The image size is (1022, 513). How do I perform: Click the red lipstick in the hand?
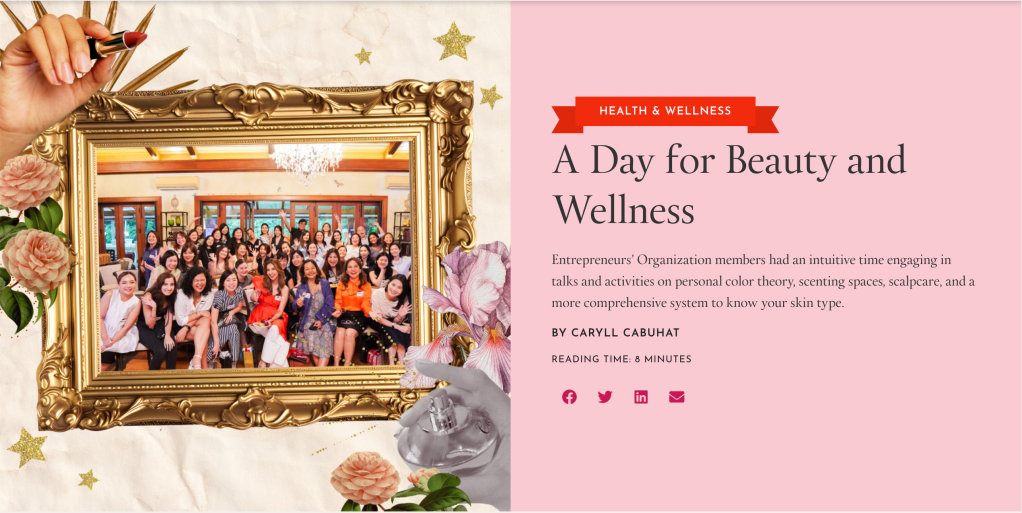[118, 44]
